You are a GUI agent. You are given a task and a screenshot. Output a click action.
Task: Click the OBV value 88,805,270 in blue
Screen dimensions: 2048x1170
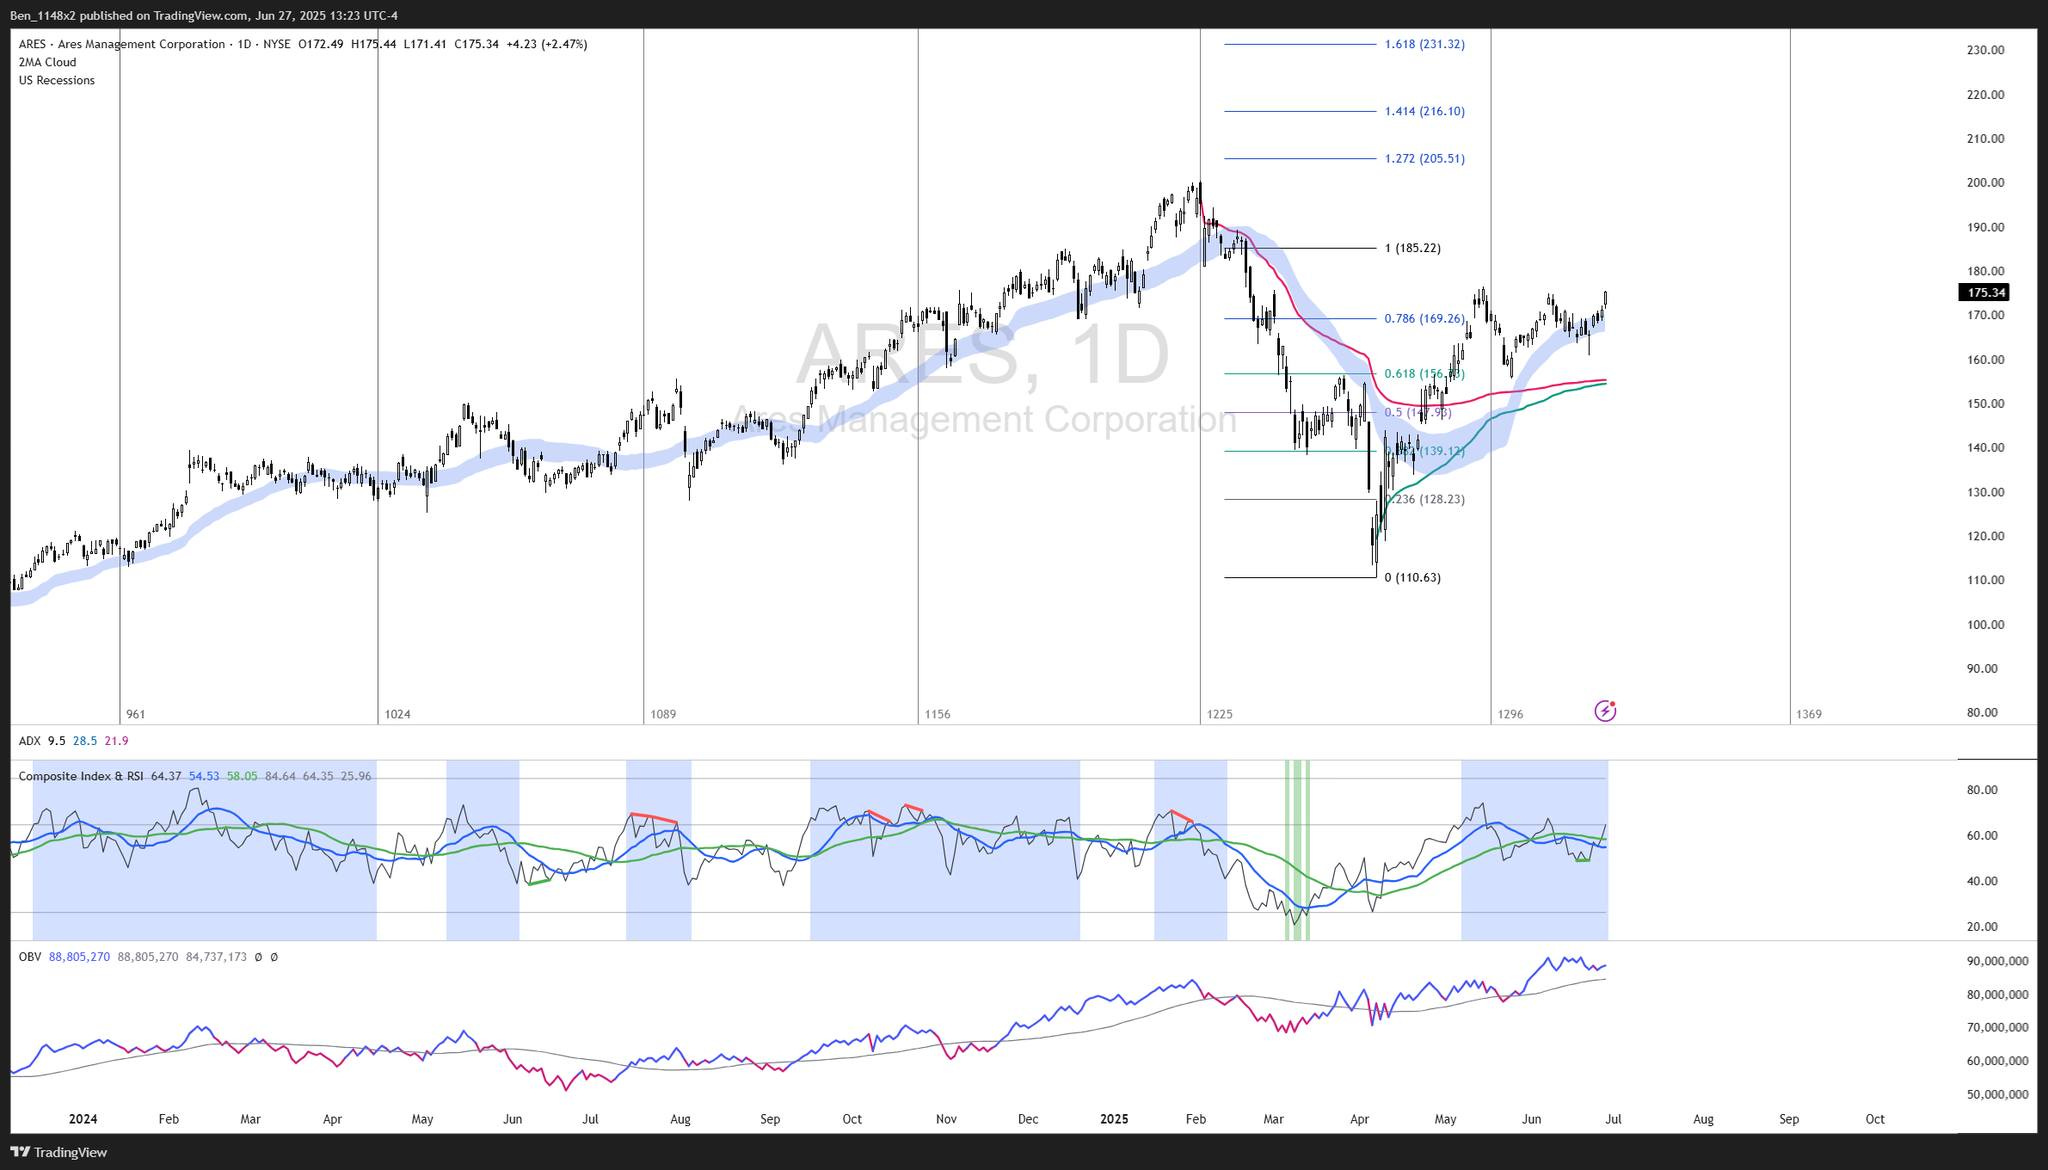click(79, 957)
